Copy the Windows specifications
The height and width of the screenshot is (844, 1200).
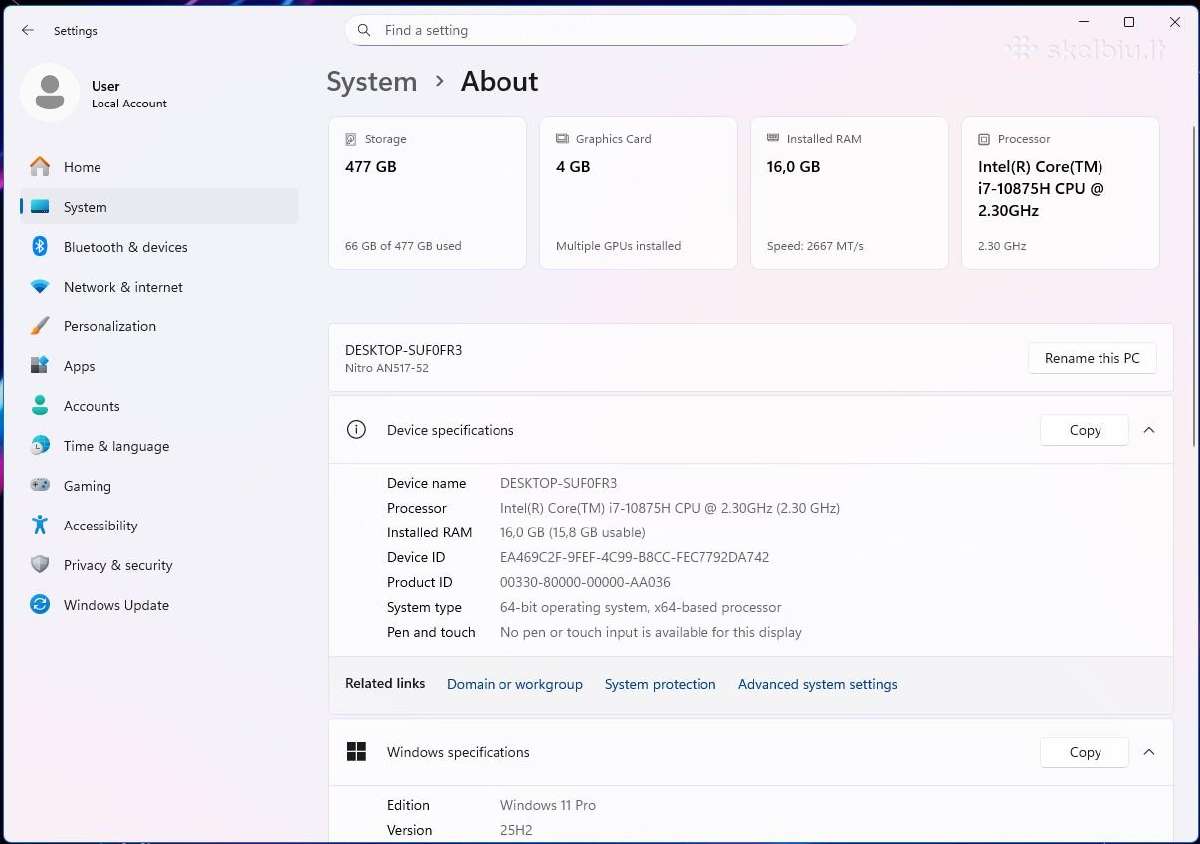coord(1085,752)
